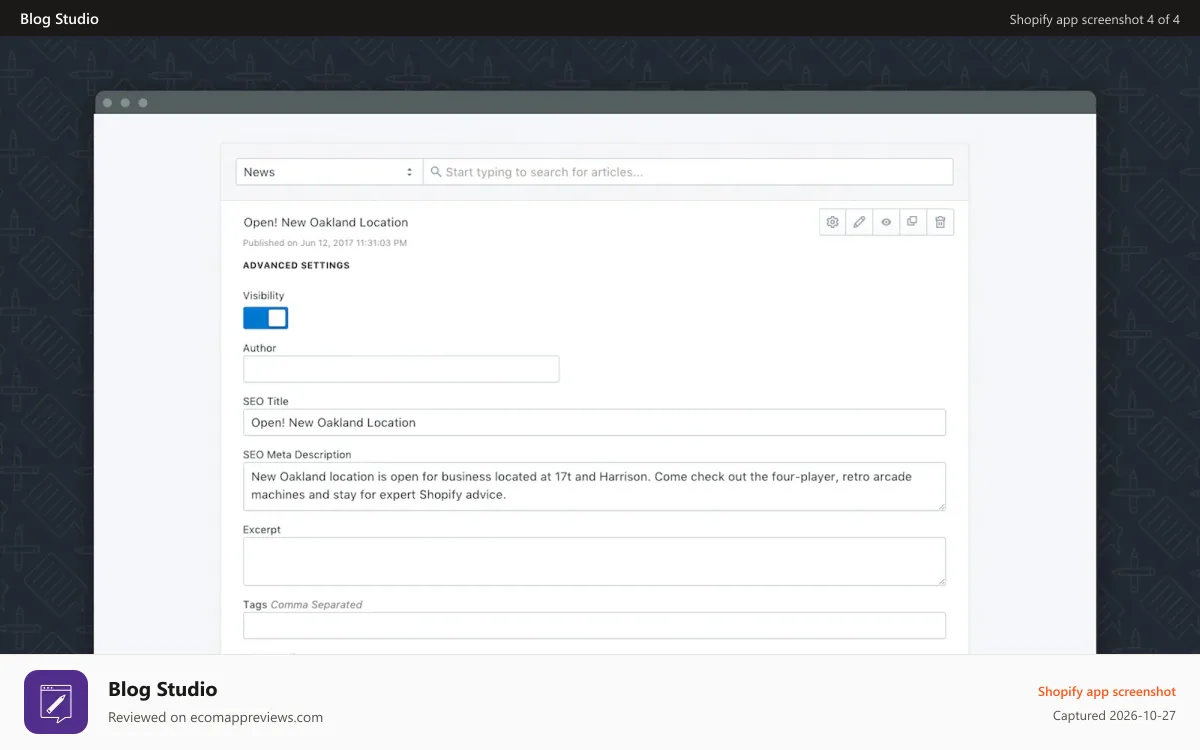
Task: Click "Reviewed on ecomappreviews.com" text
Action: coord(215,717)
